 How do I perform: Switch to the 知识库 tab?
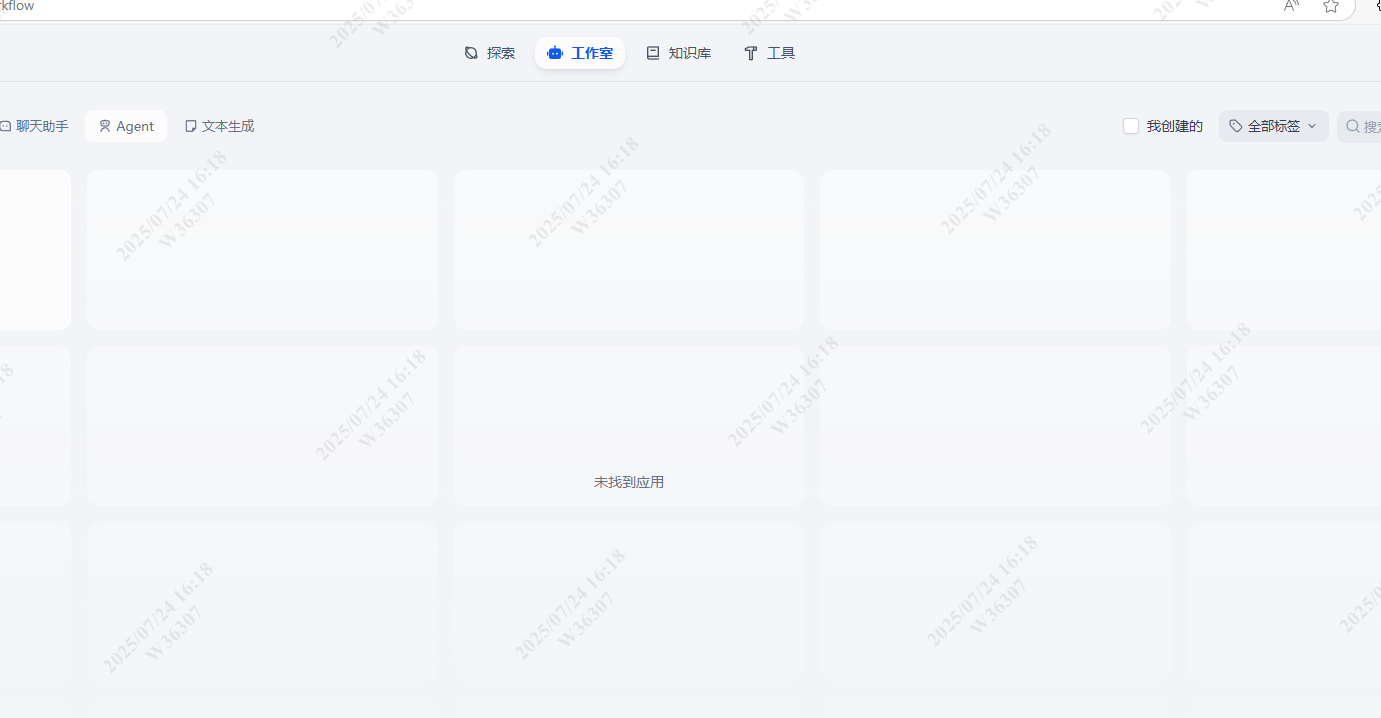point(689,53)
